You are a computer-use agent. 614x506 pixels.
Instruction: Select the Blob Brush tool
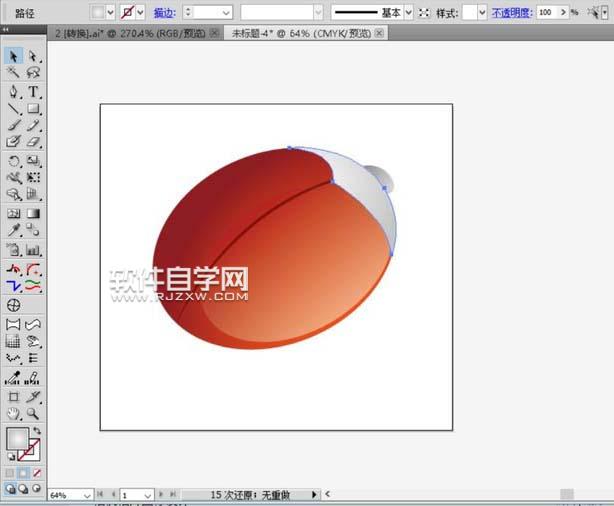click(x=13, y=141)
